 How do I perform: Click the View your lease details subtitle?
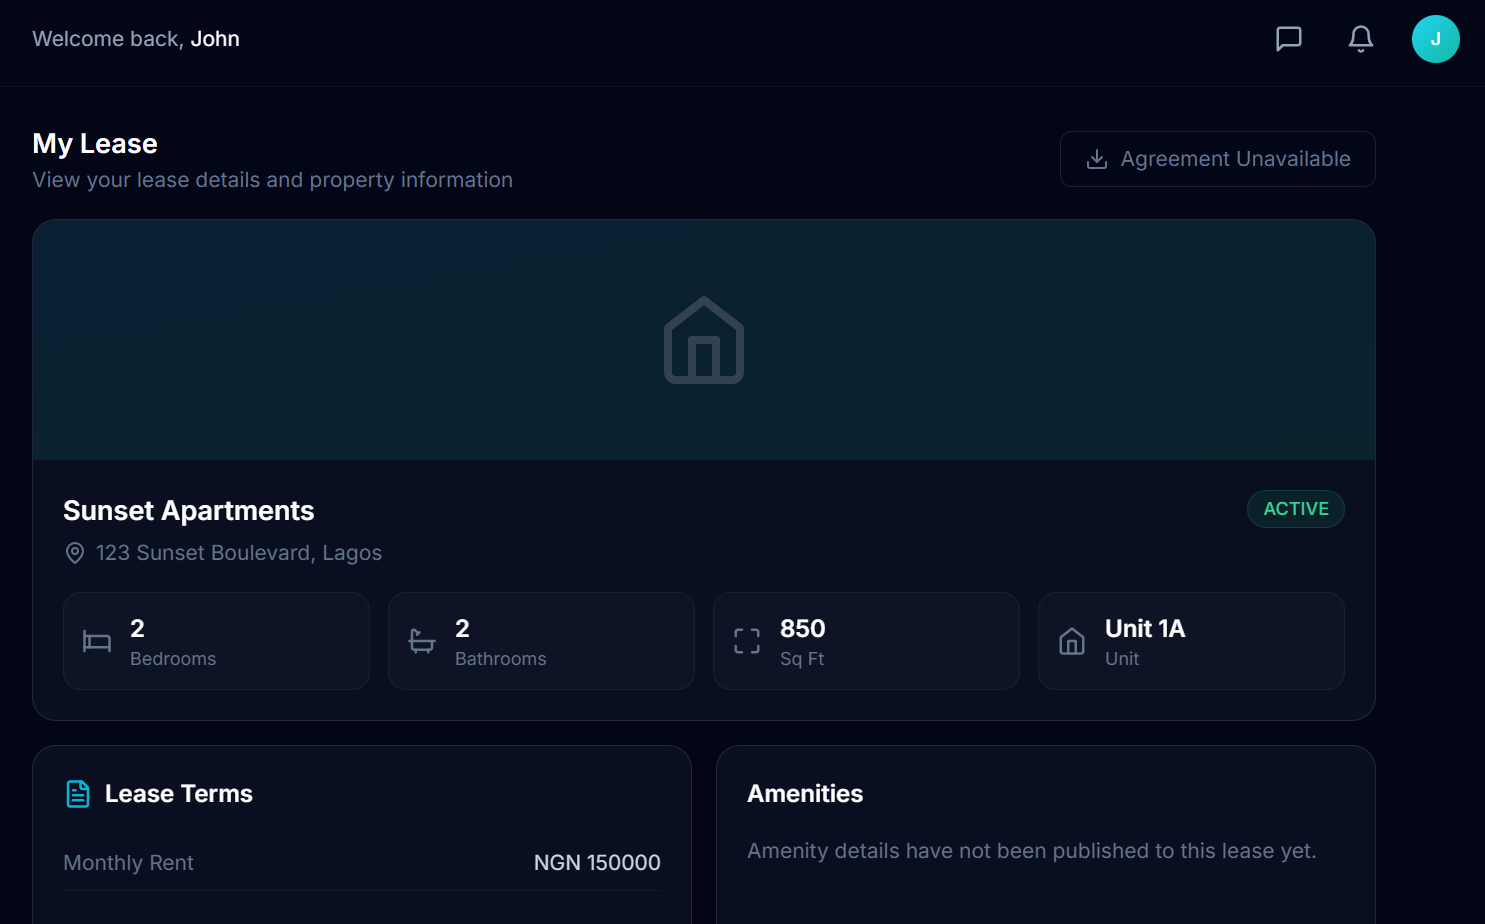pyautogui.click(x=273, y=180)
